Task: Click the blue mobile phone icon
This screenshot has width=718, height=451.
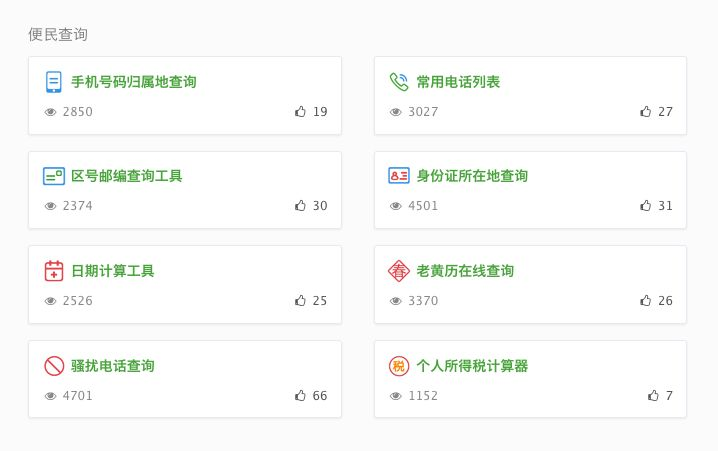Action: pyautogui.click(x=54, y=82)
